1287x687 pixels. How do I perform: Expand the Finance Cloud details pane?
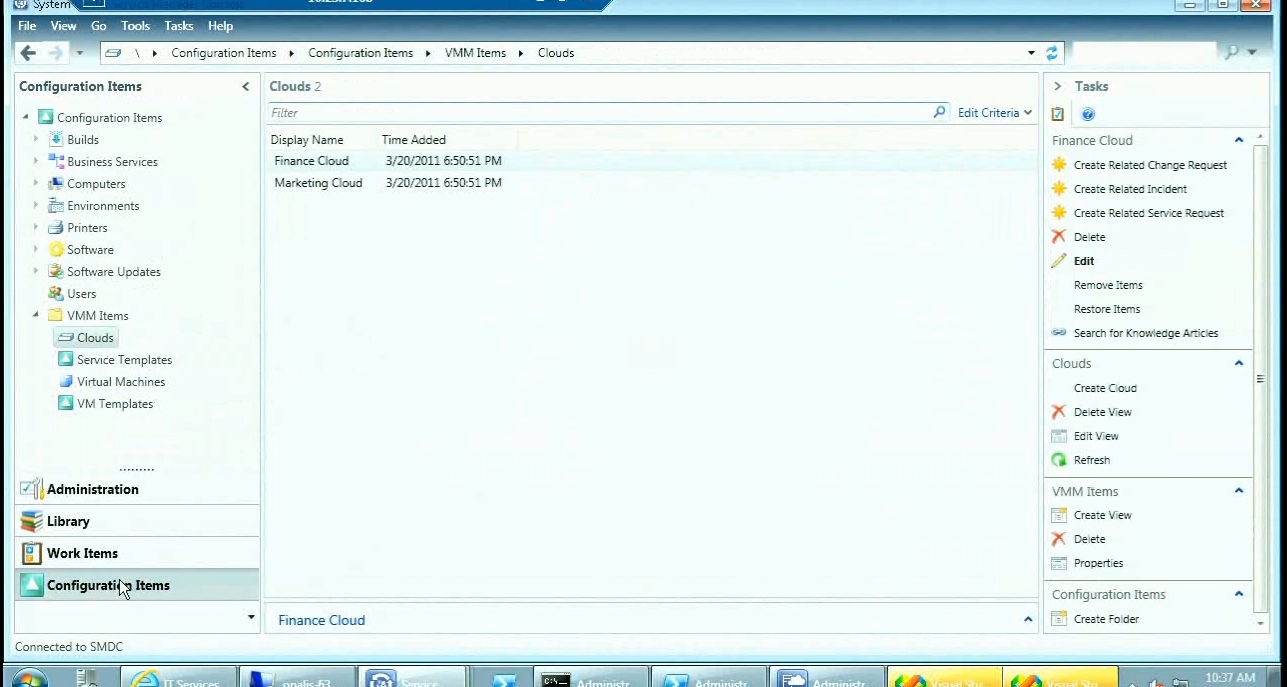[x=1028, y=620]
